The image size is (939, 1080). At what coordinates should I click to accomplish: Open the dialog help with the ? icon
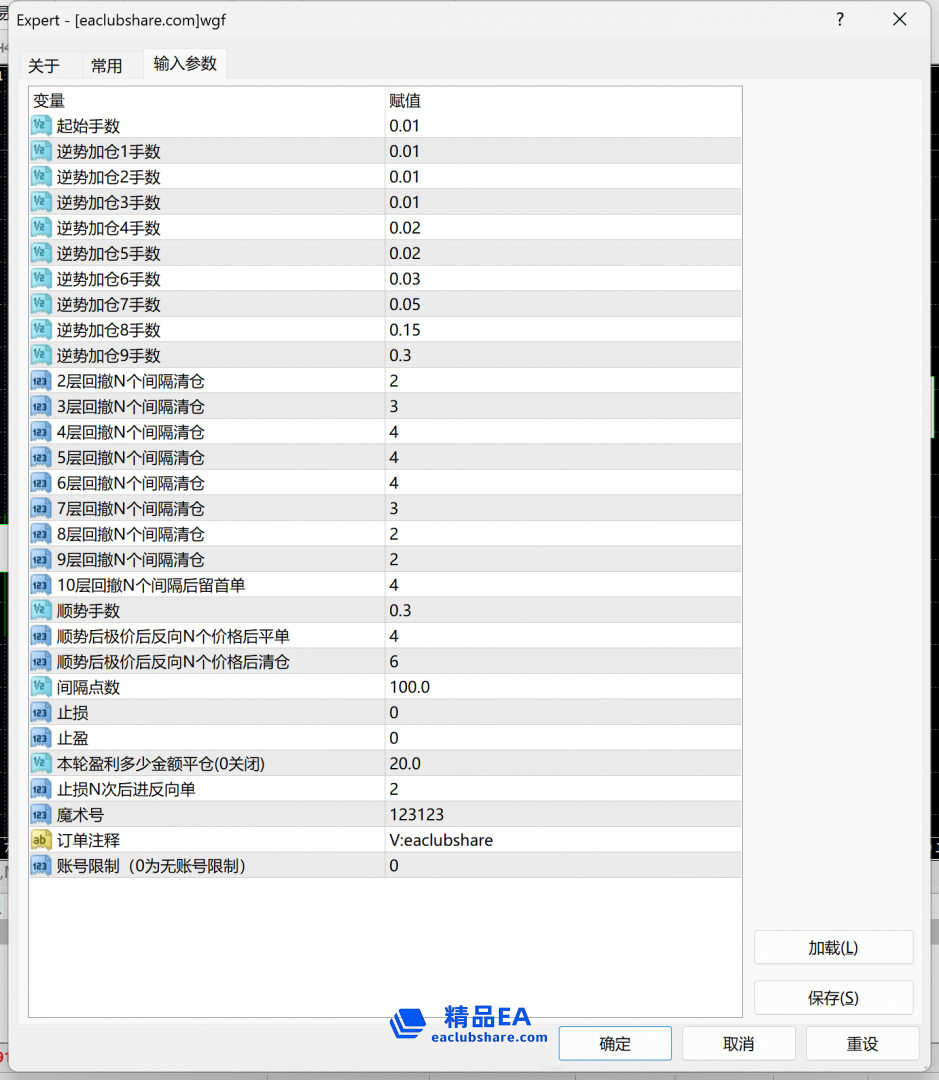click(840, 19)
